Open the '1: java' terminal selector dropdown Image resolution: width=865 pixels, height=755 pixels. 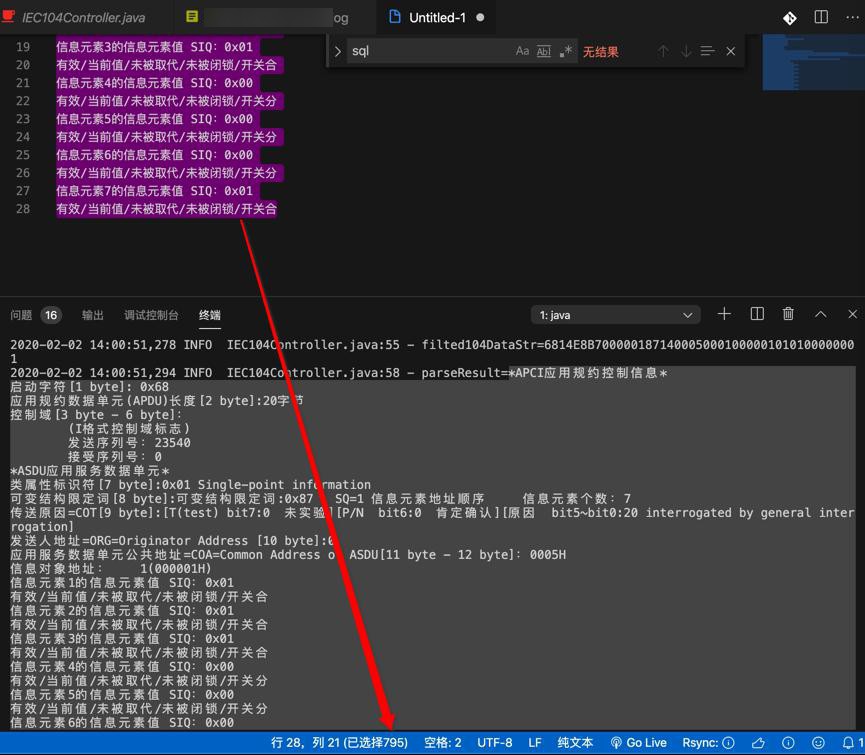click(x=616, y=315)
